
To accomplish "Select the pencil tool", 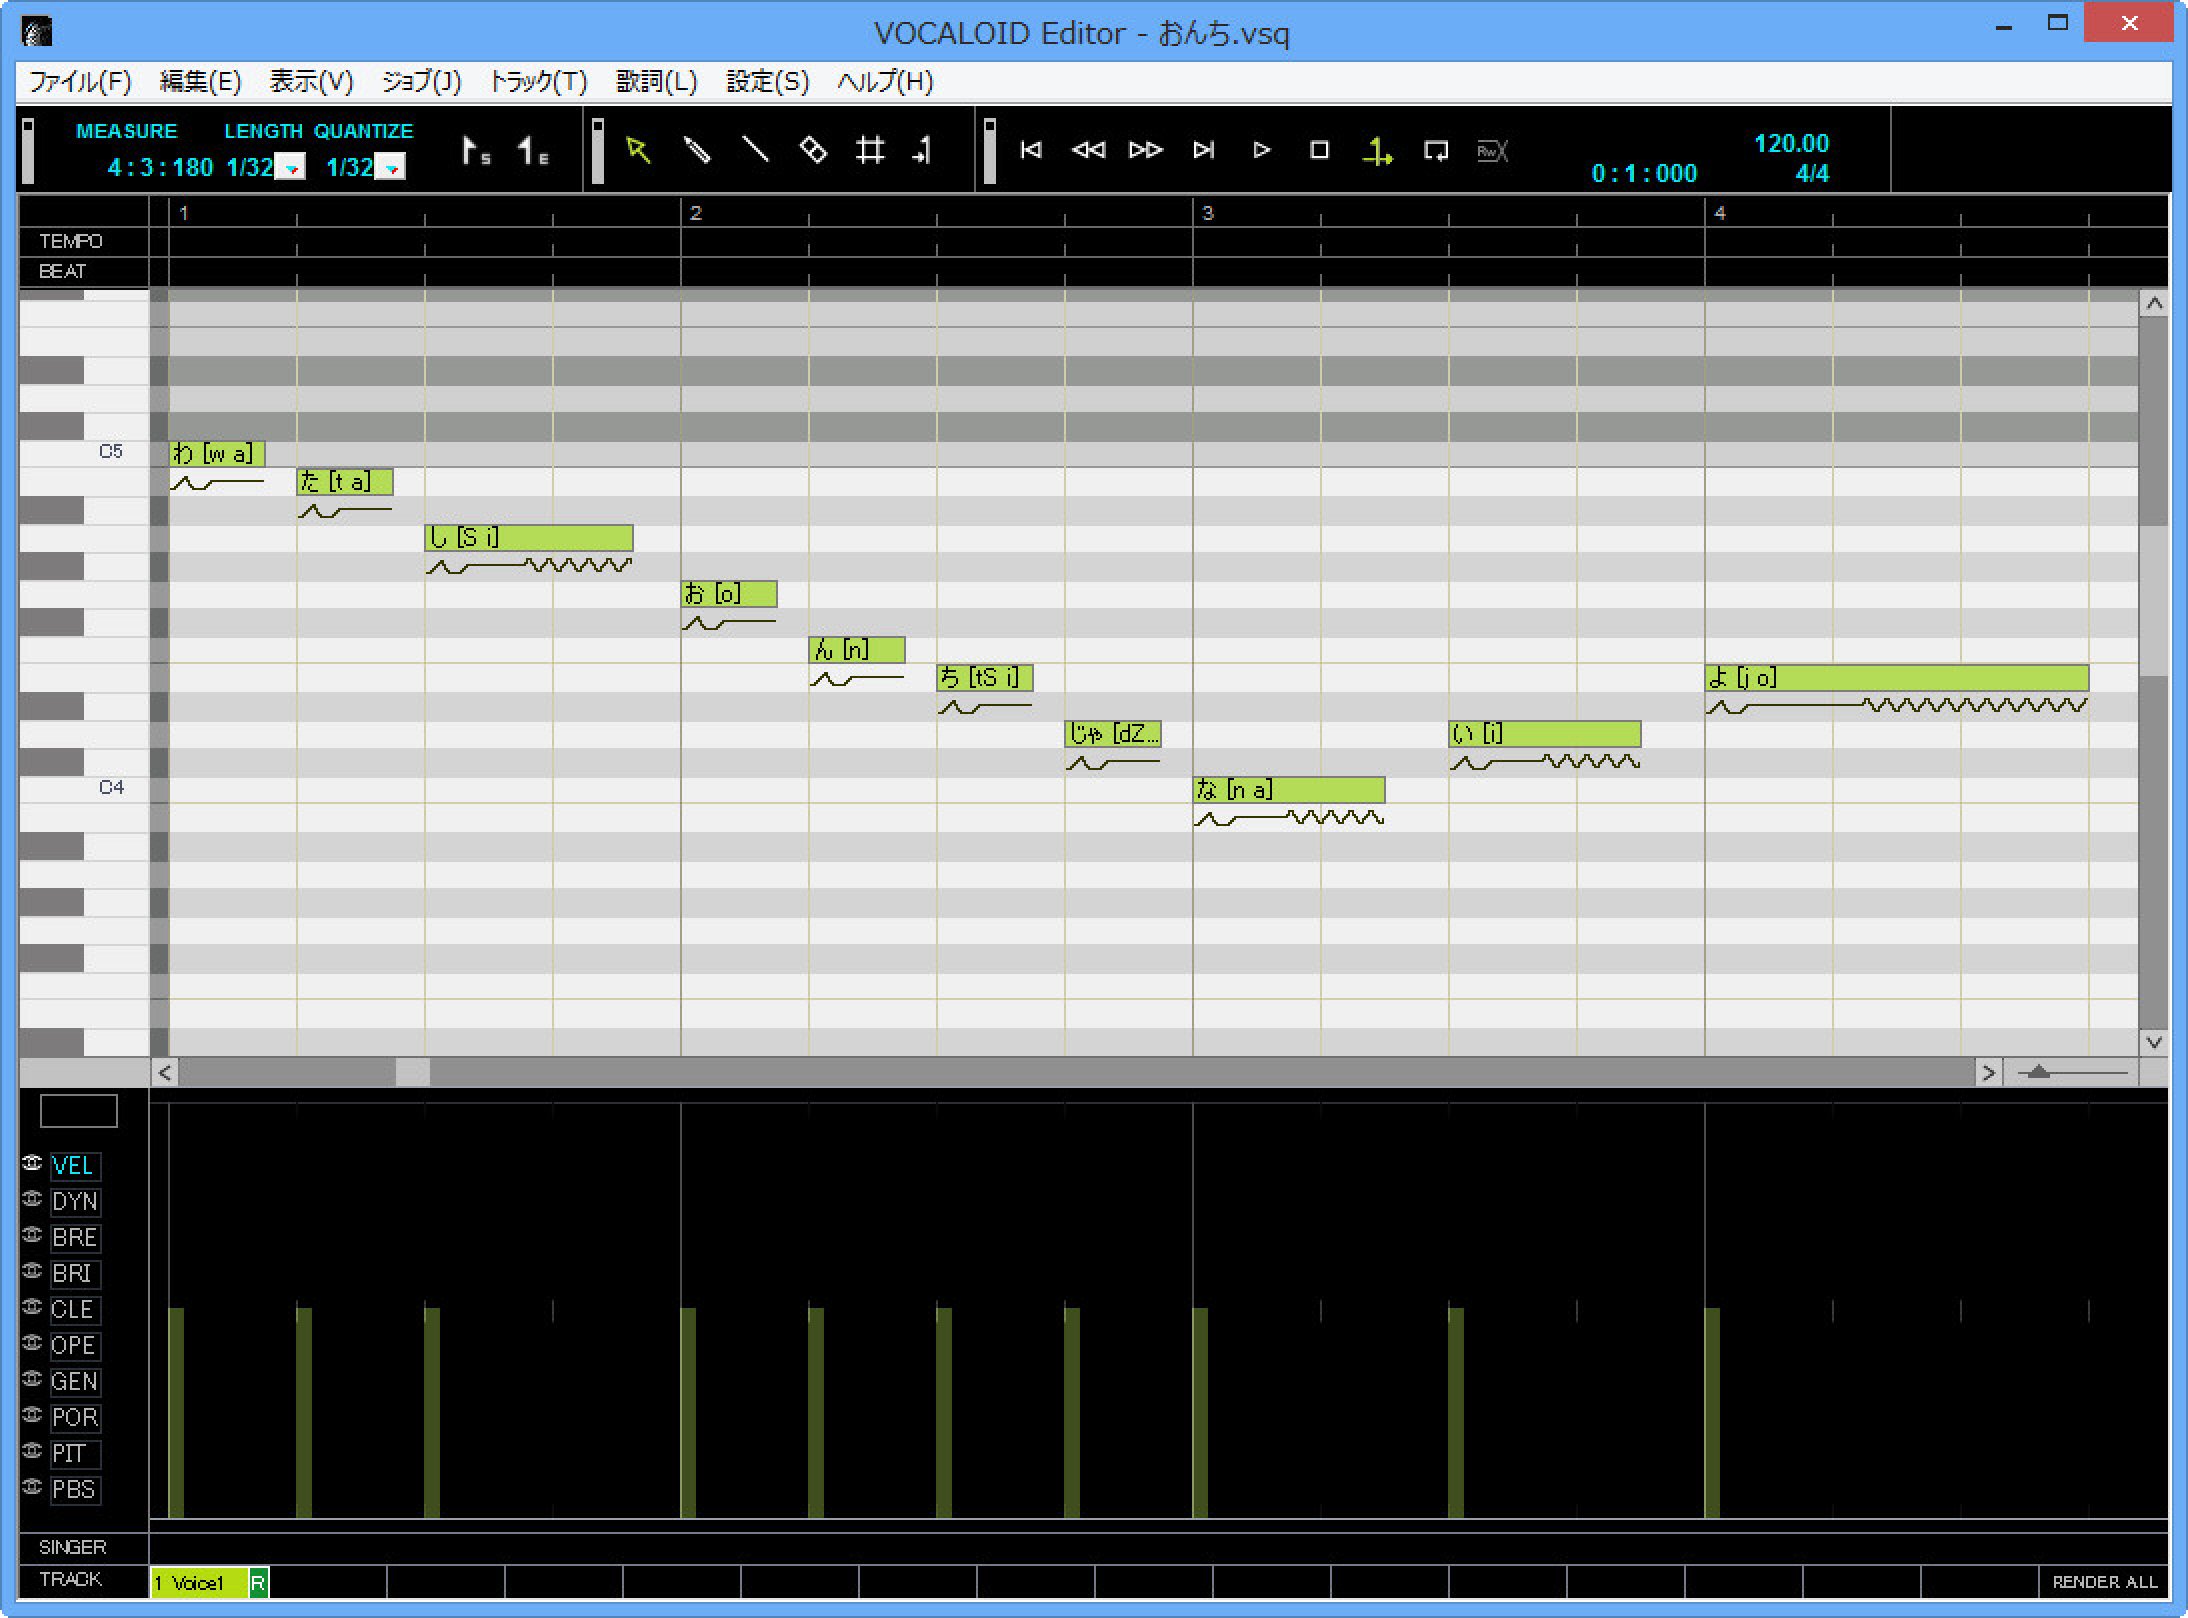I will (x=696, y=151).
